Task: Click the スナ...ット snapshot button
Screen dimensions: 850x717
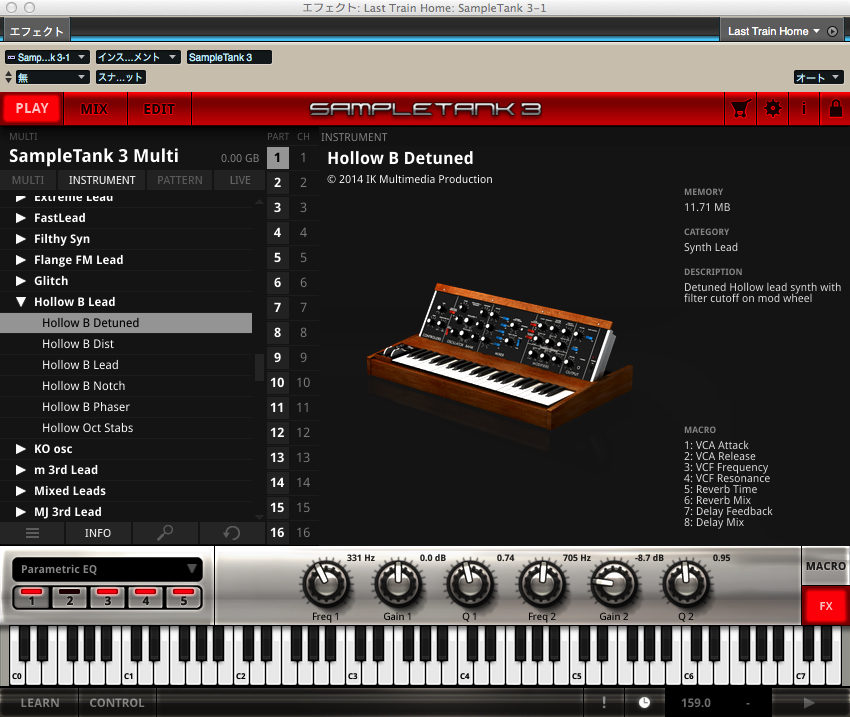Action: point(121,77)
